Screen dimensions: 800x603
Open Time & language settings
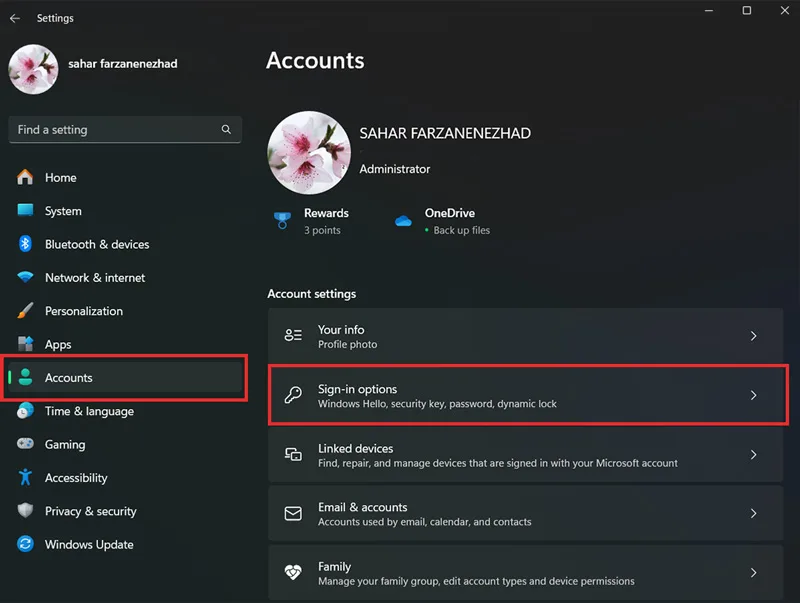pyautogui.click(x=125, y=411)
